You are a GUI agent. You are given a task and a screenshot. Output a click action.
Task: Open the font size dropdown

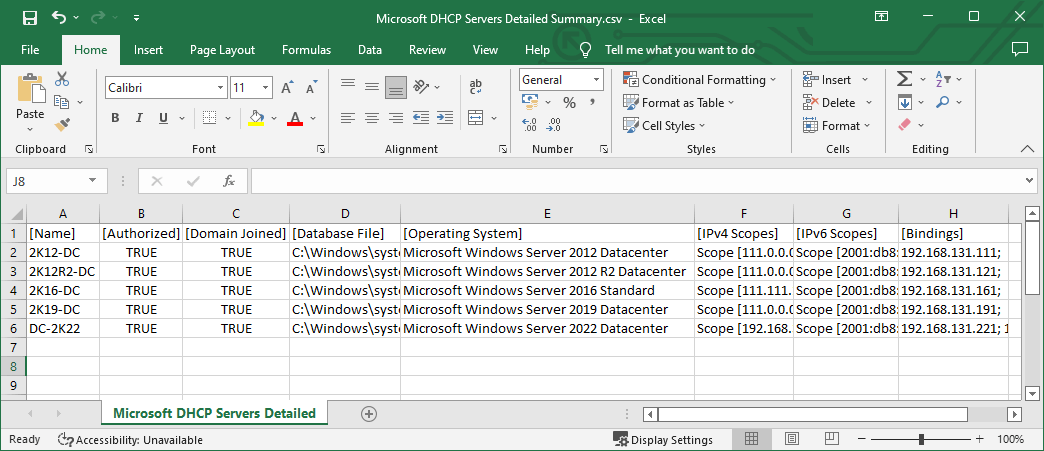pos(266,87)
